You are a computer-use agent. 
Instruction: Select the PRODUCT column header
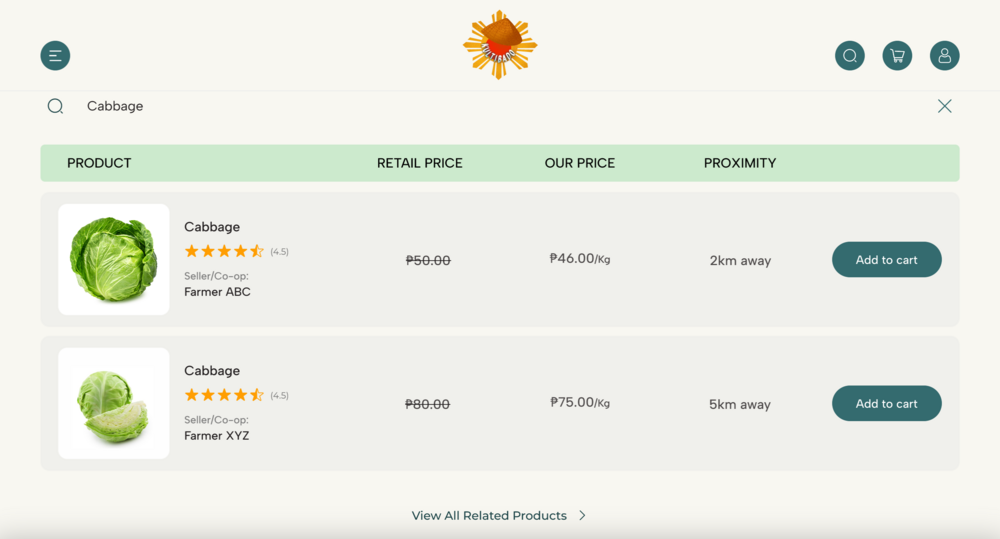click(99, 163)
